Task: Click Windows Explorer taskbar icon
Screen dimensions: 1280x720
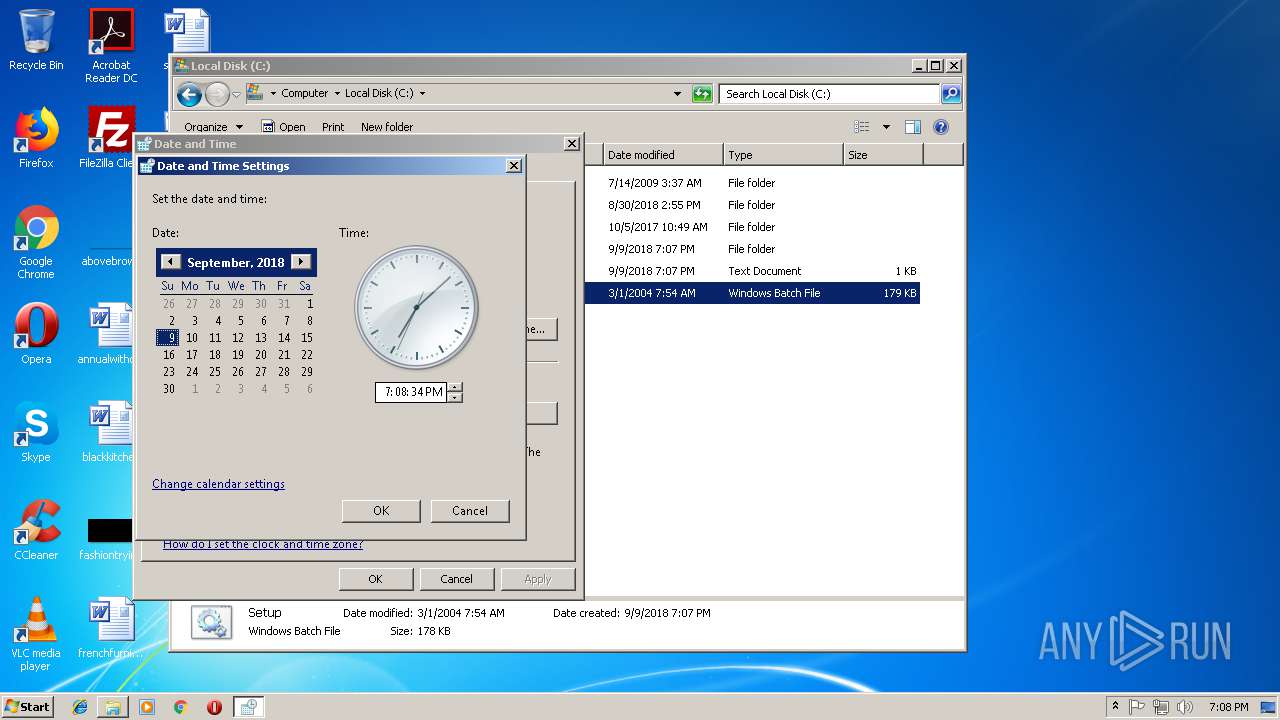Action: [113, 707]
